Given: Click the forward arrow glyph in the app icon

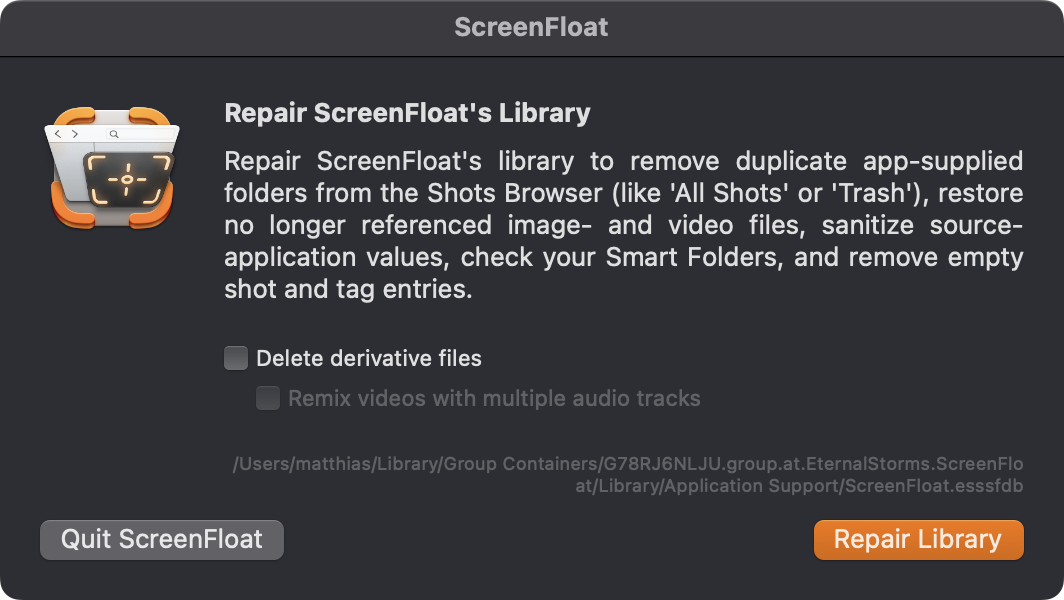Looking at the screenshot, I should [x=75, y=134].
